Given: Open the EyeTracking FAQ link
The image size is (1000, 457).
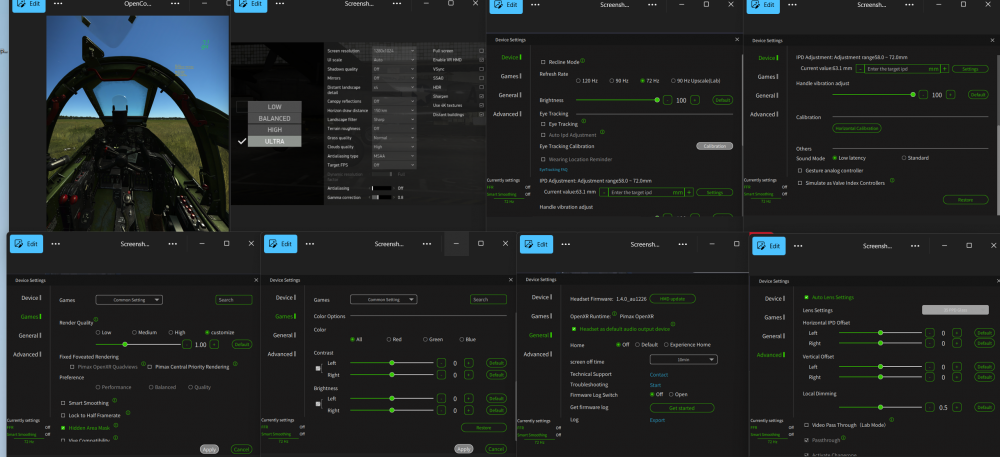Looking at the screenshot, I should (553, 169).
